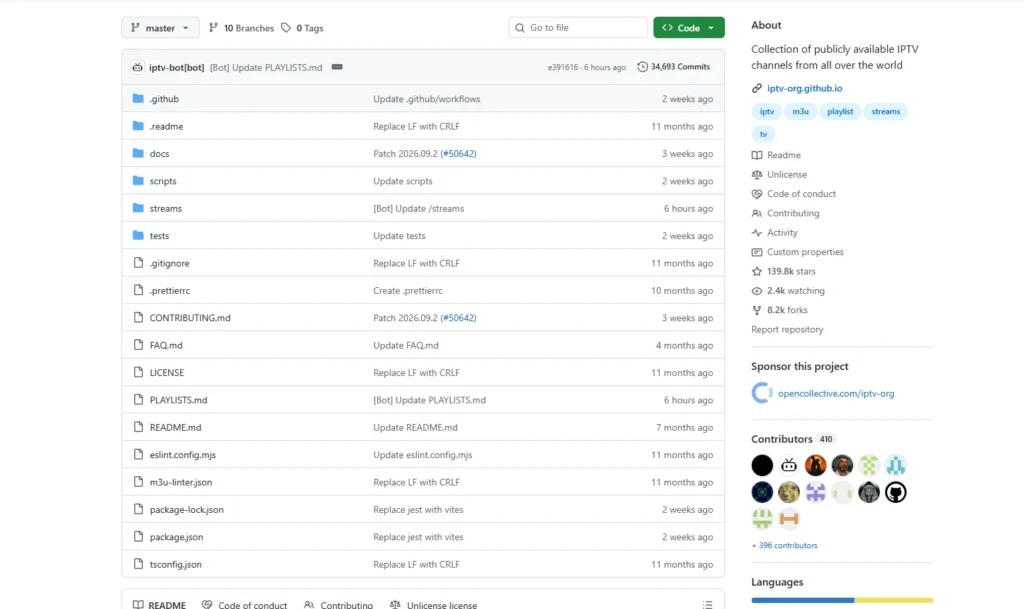Viewport: 1024px width, 609px height.
Task: Focus the Go to file search field
Action: 578,27
